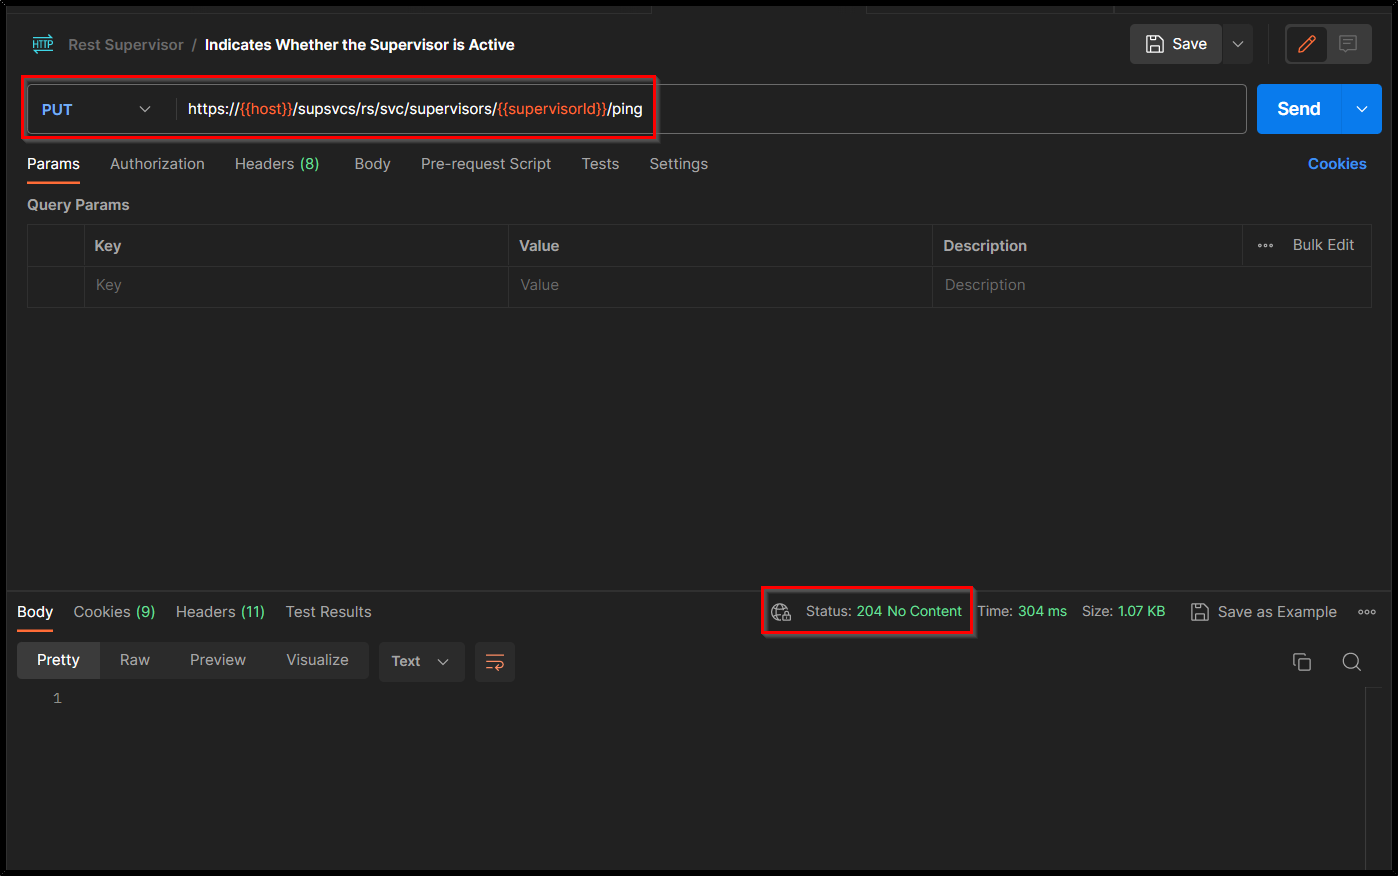This screenshot has width=1398, height=876.
Task: Select the response Body tab
Action: point(35,612)
